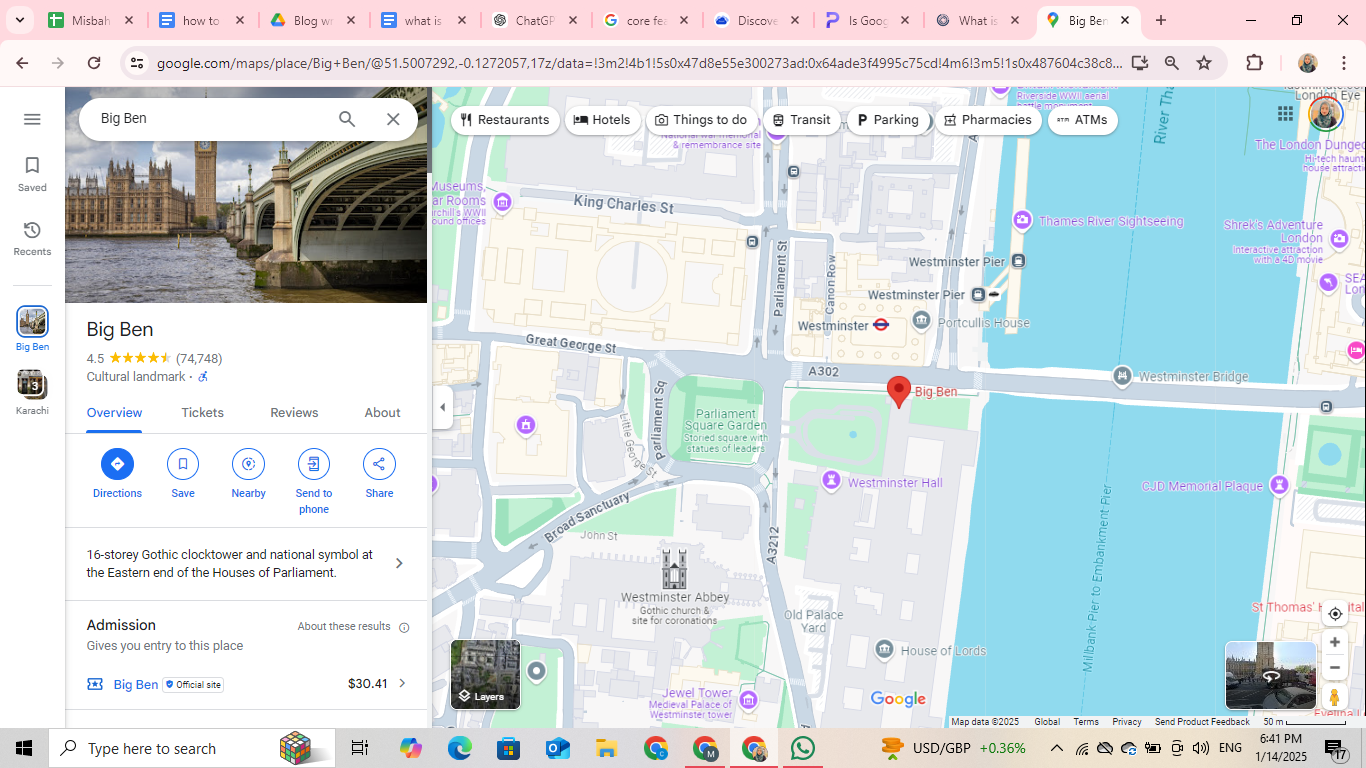Save Big Ben to a list
Screen dimensions: 1366x768
(x=183, y=473)
